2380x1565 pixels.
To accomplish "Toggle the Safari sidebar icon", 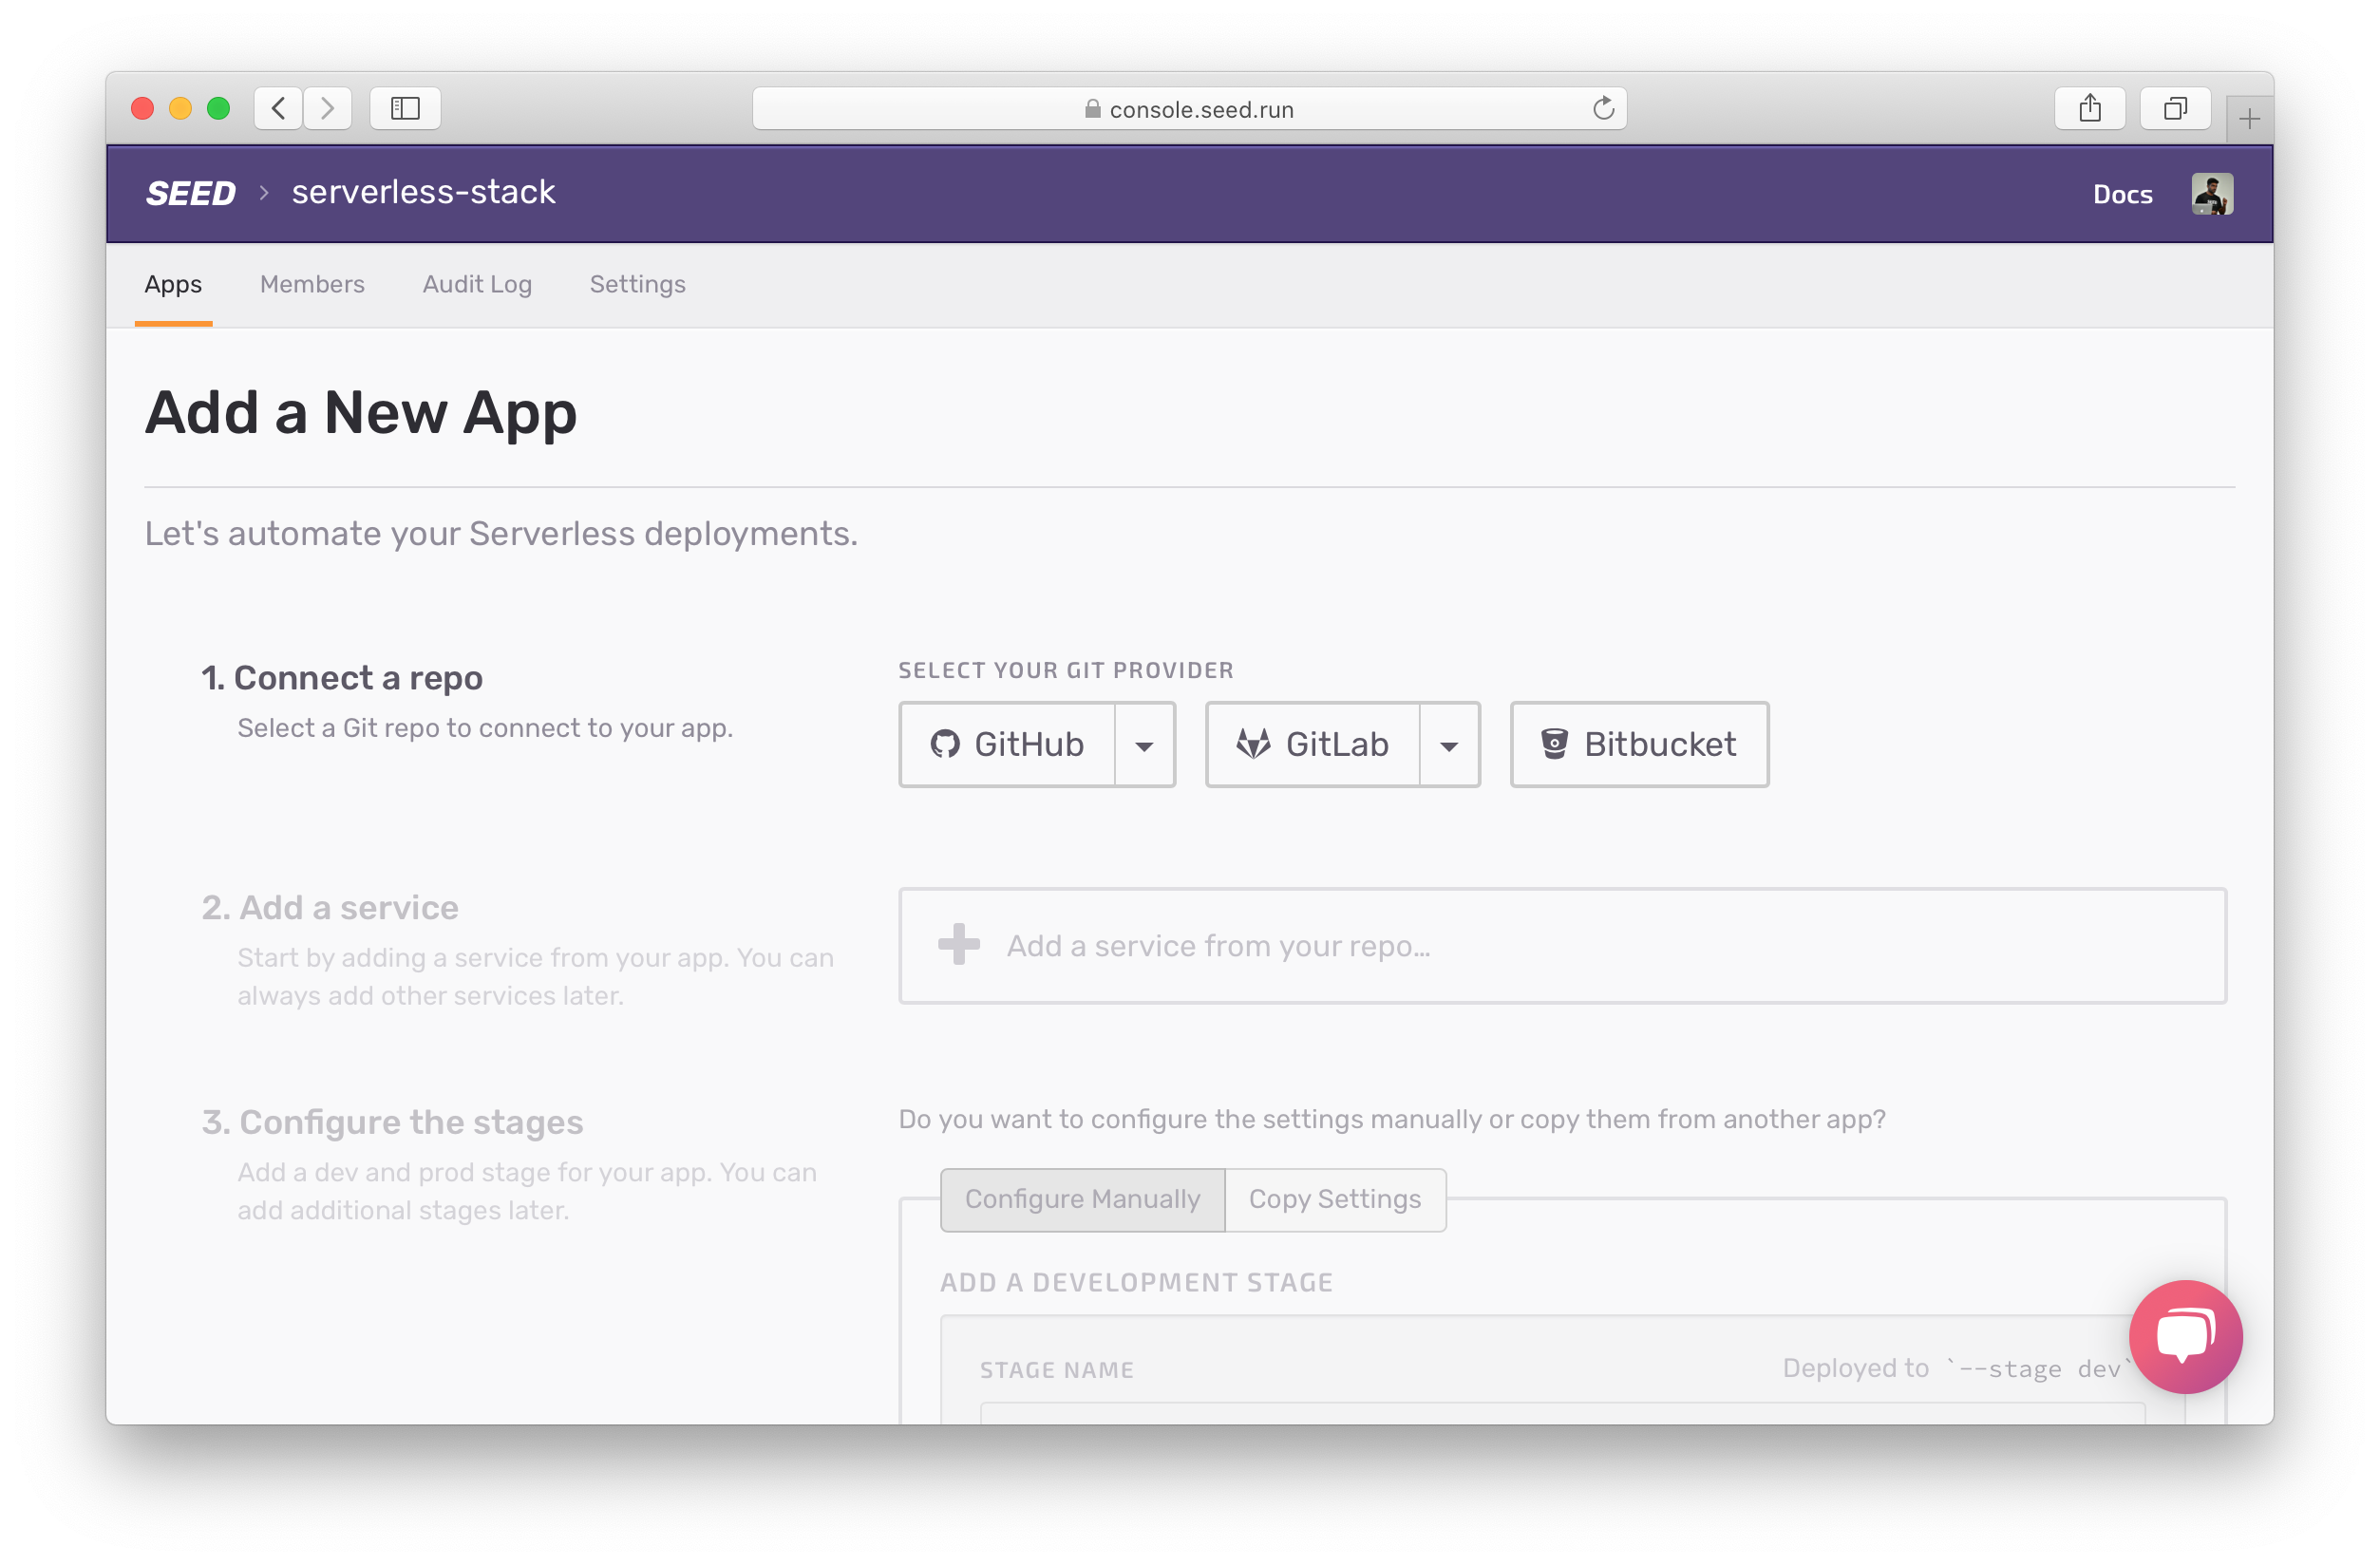I will 405,108.
